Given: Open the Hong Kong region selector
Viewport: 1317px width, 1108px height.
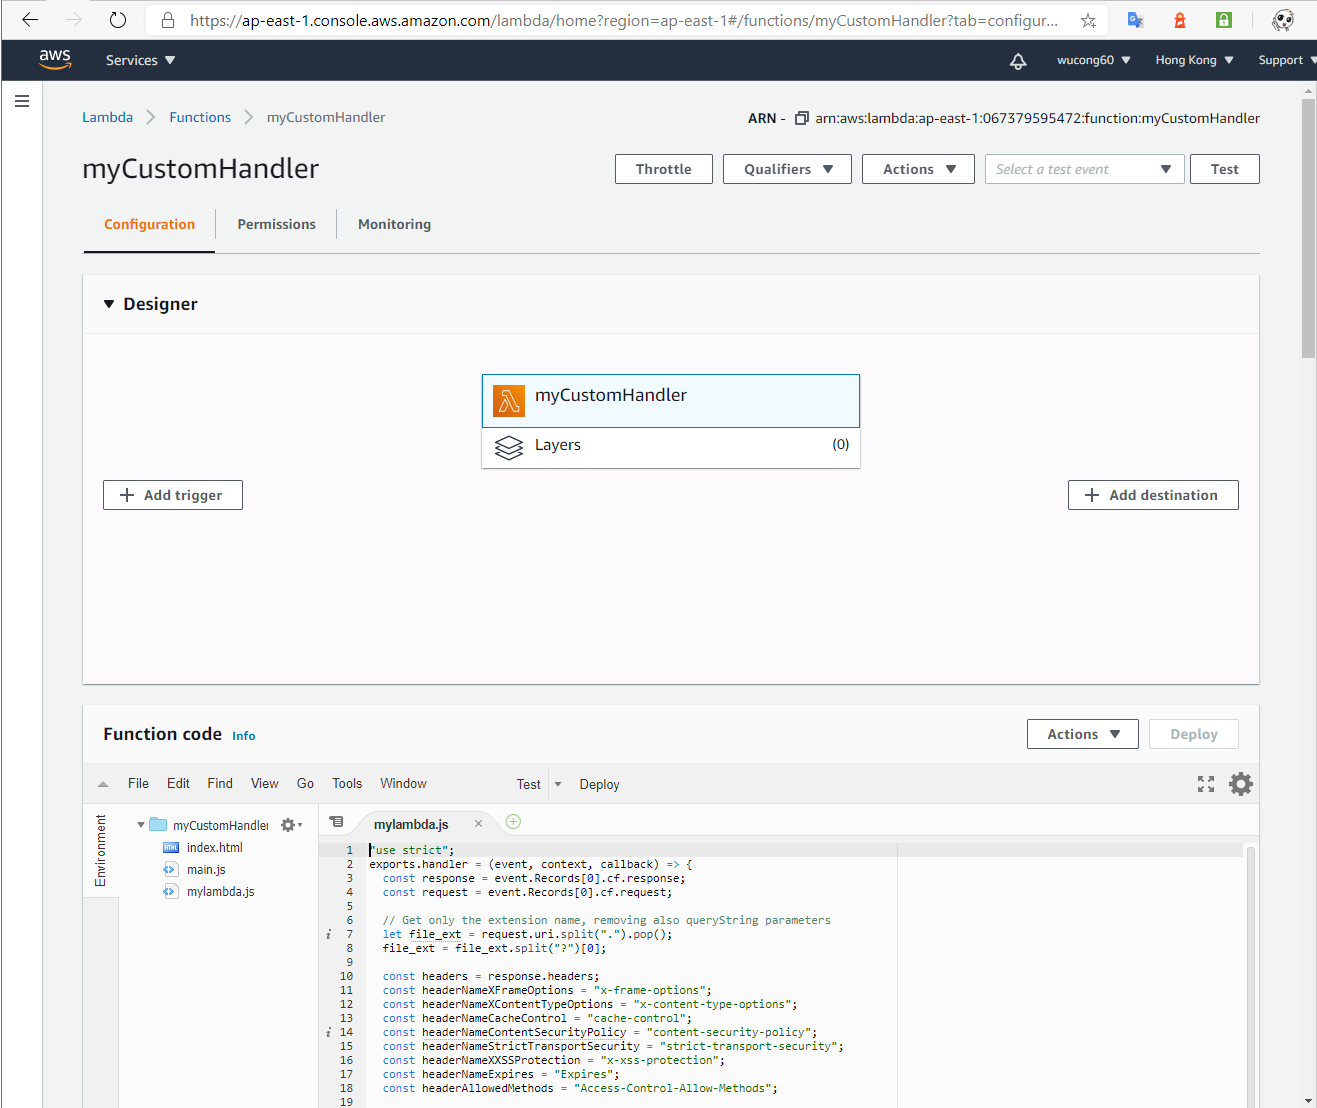Looking at the screenshot, I should pyautogui.click(x=1192, y=60).
